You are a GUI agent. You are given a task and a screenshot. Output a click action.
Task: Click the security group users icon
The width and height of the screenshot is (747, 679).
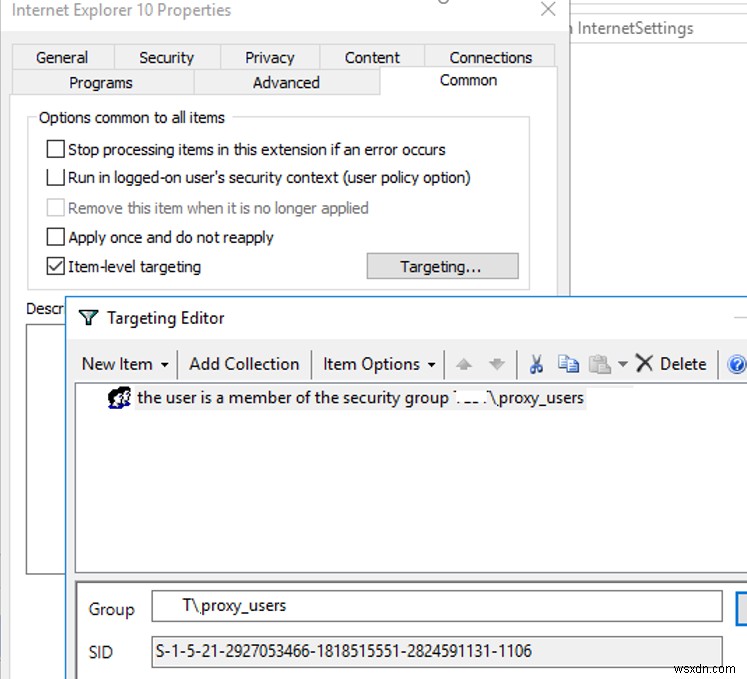119,398
